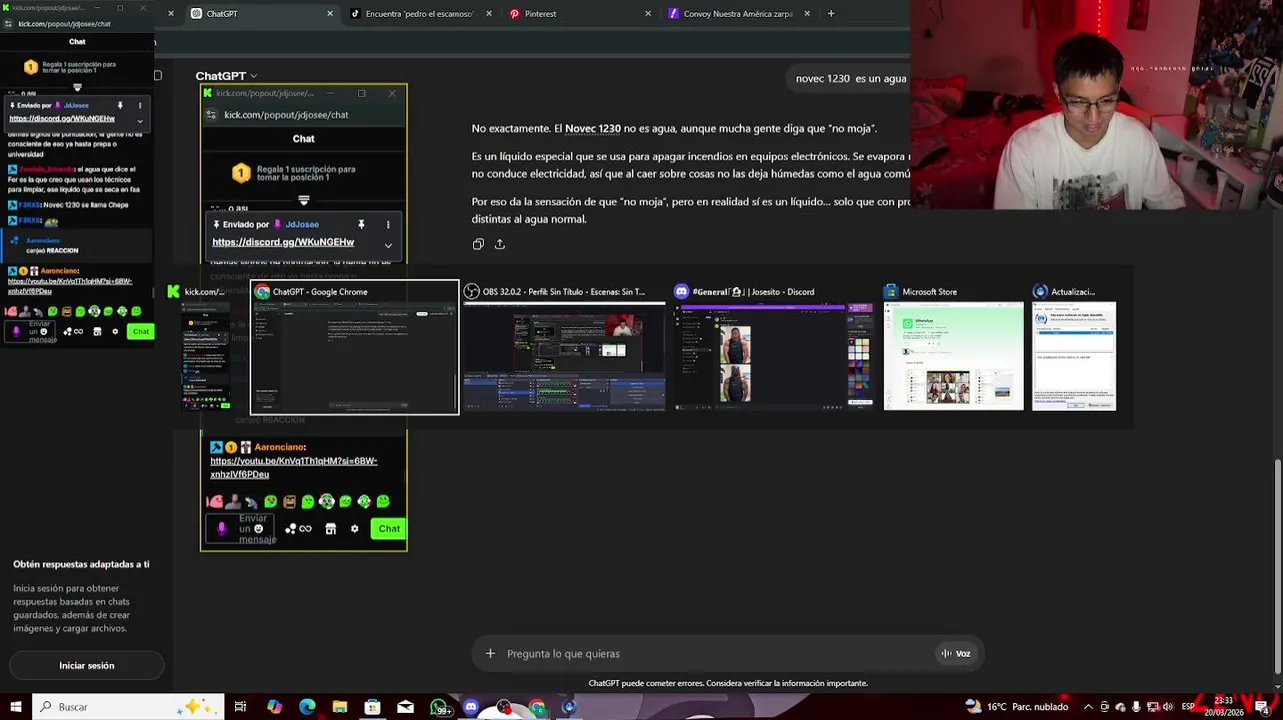Toggle pin icon in small top-left Kick chat
The image size is (1283, 720).
click(120, 105)
